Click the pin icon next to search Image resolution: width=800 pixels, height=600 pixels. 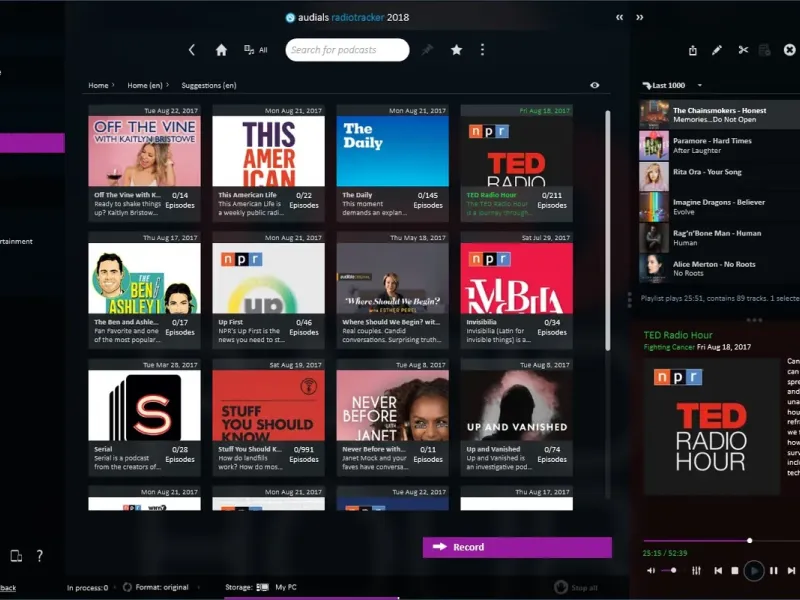tap(427, 49)
